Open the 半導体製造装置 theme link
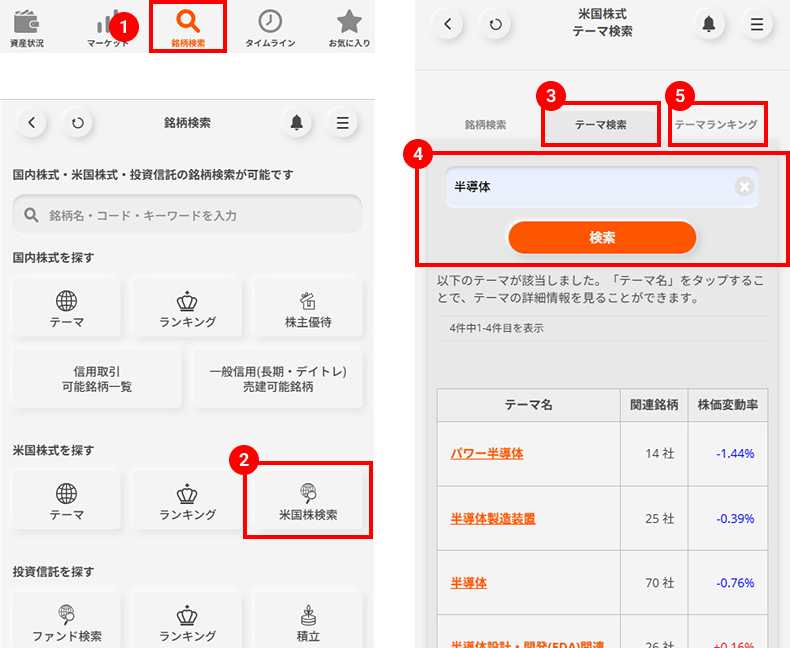The height and width of the screenshot is (648, 790). pos(493,519)
